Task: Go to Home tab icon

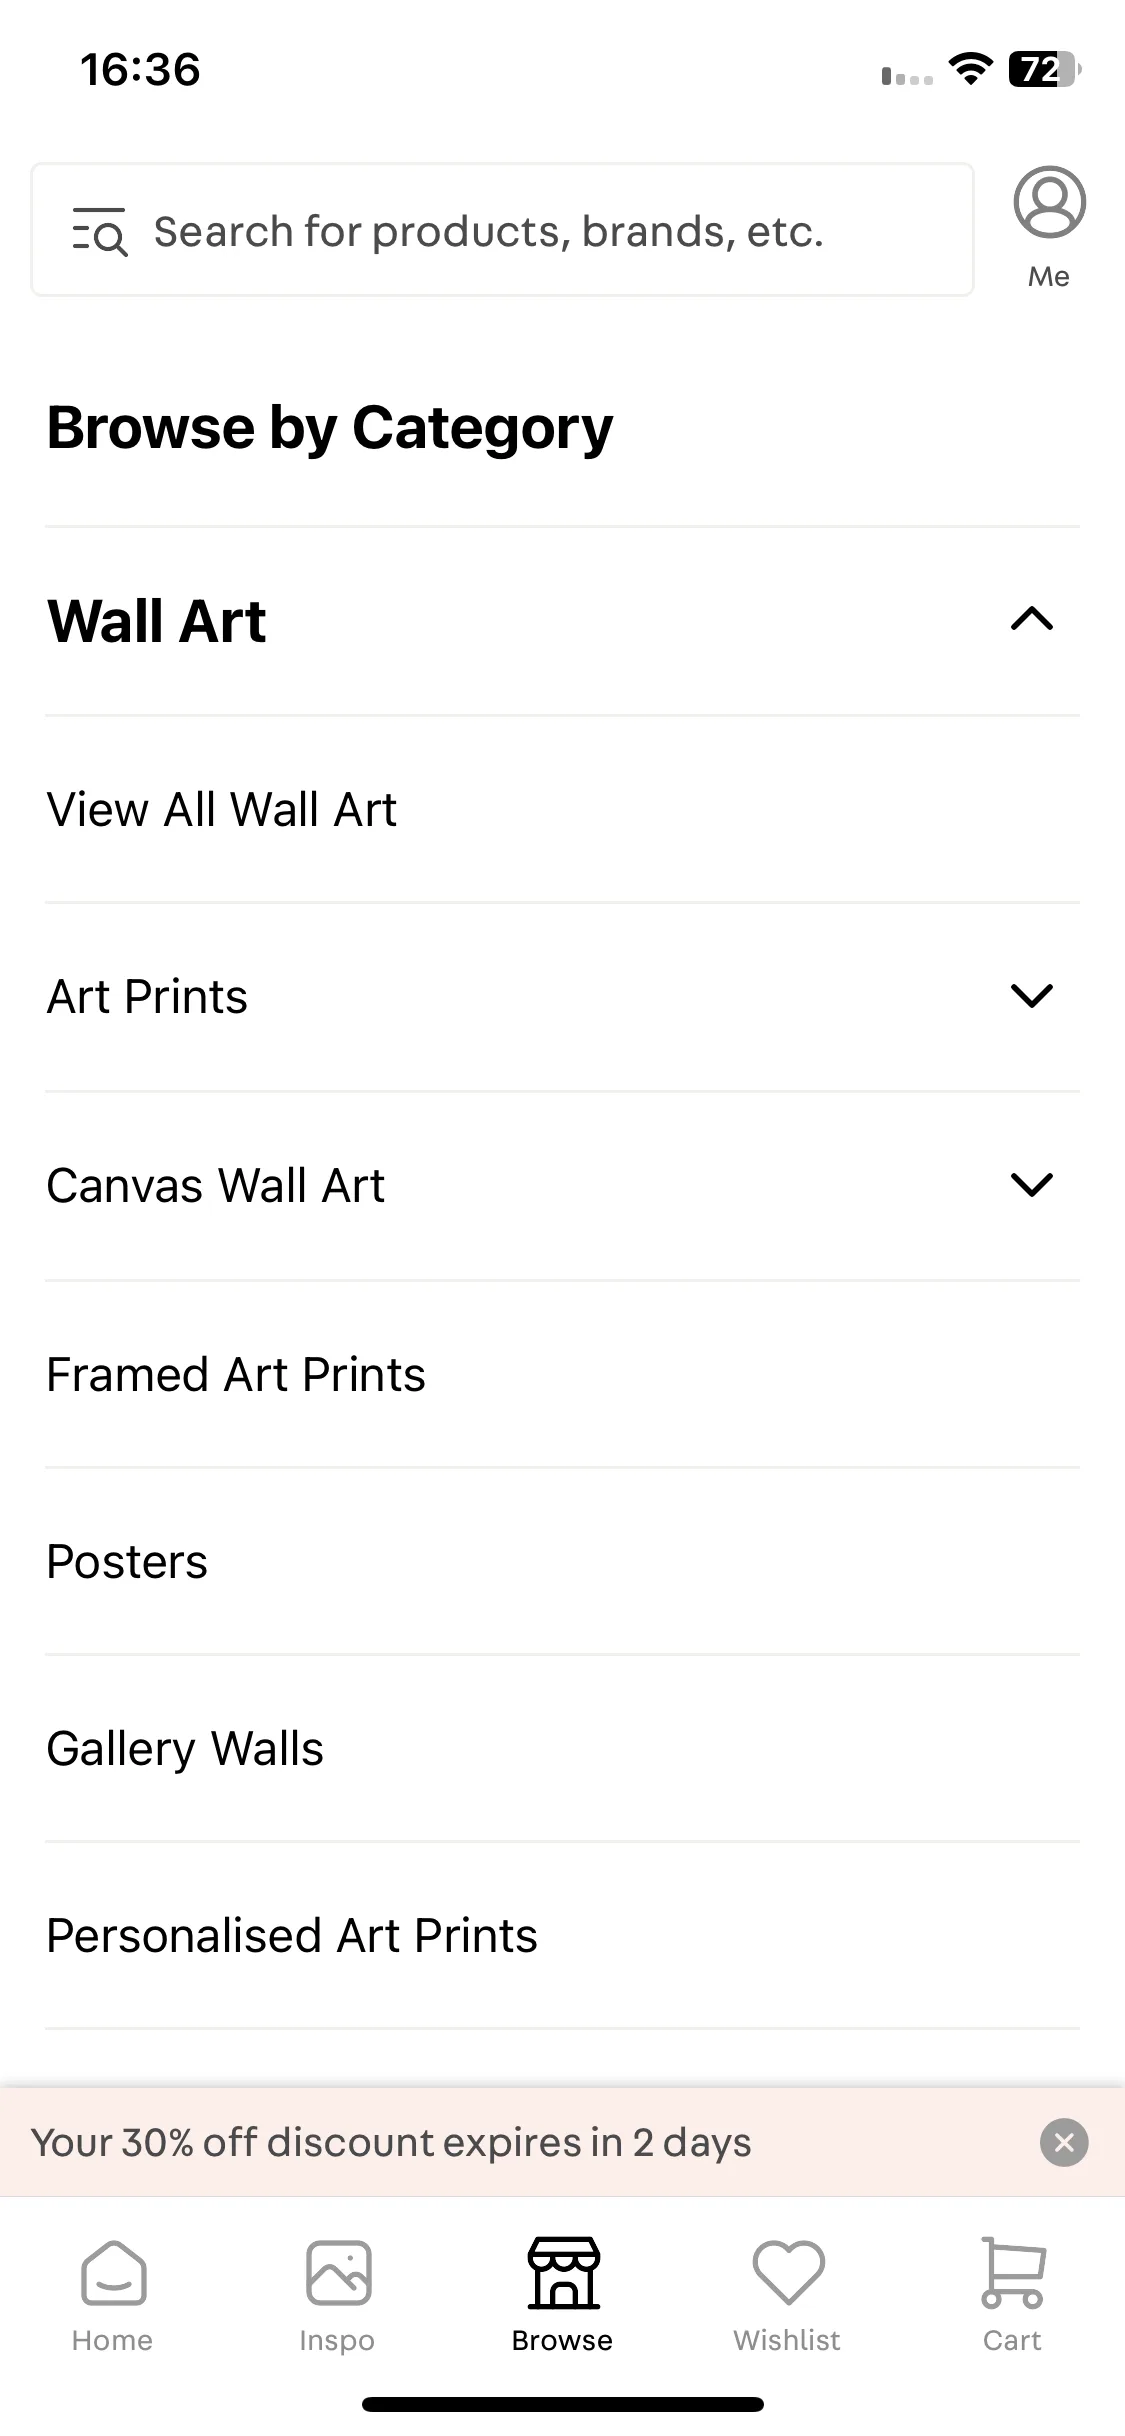Action: tap(113, 2273)
